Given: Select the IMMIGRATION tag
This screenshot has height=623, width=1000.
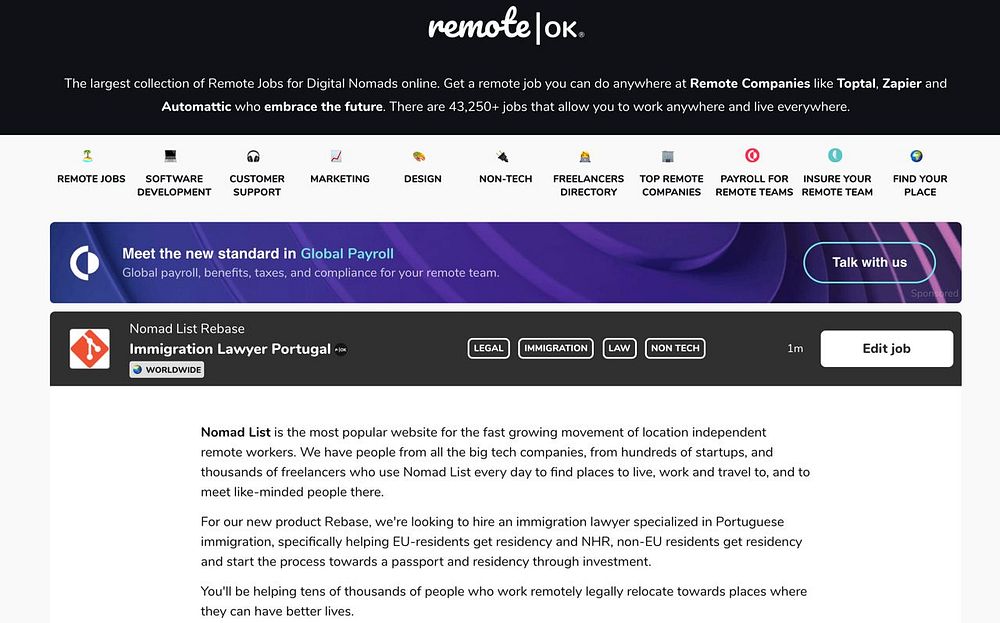Looking at the screenshot, I should click(x=555, y=348).
